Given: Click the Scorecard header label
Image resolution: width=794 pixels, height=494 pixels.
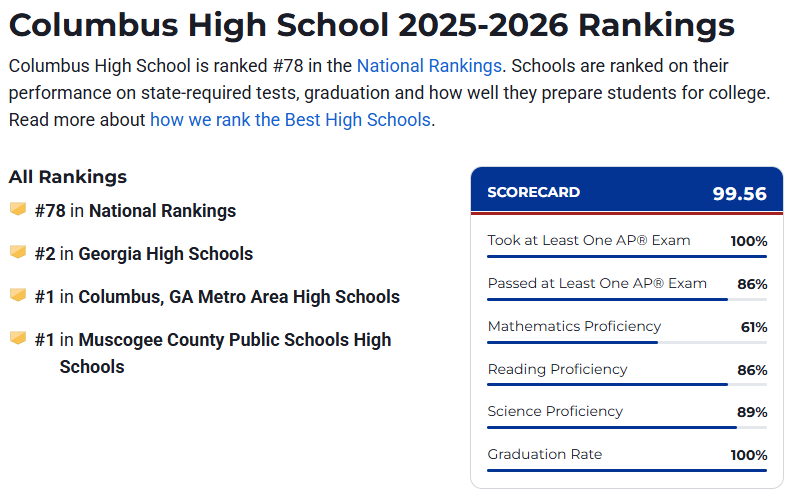Looking at the screenshot, I should (533, 193).
